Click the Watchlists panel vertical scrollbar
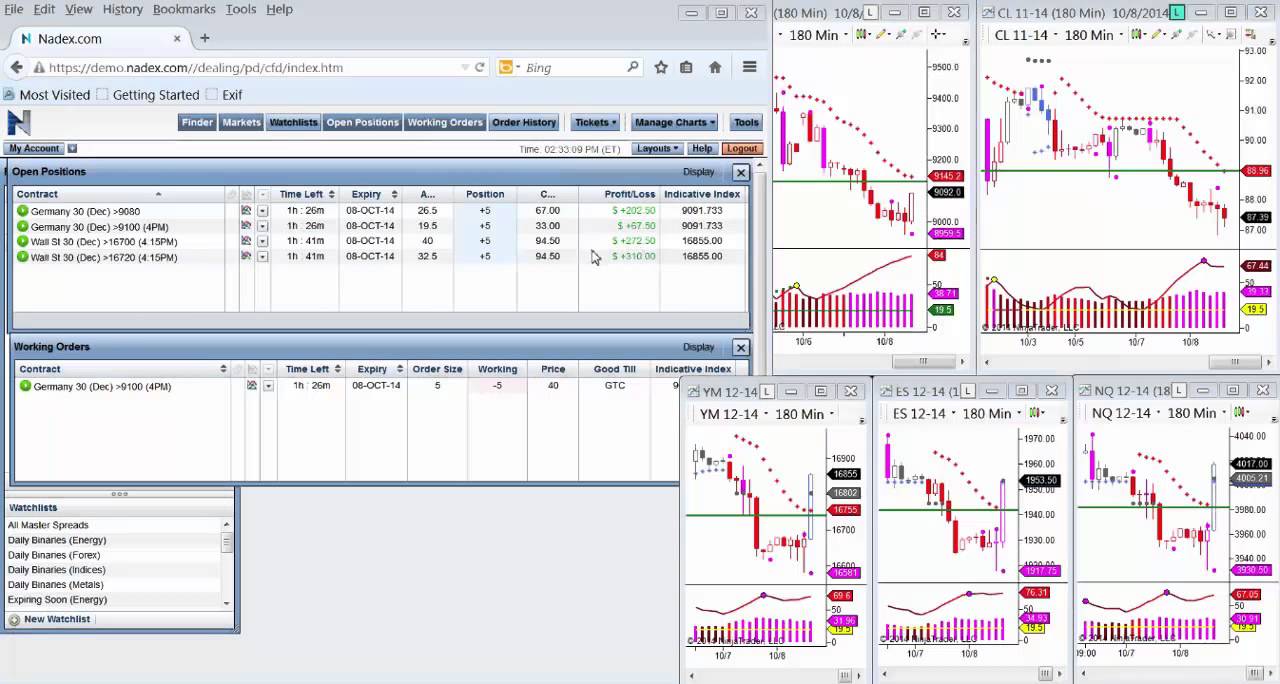This screenshot has height=684, width=1280. pyautogui.click(x=227, y=562)
